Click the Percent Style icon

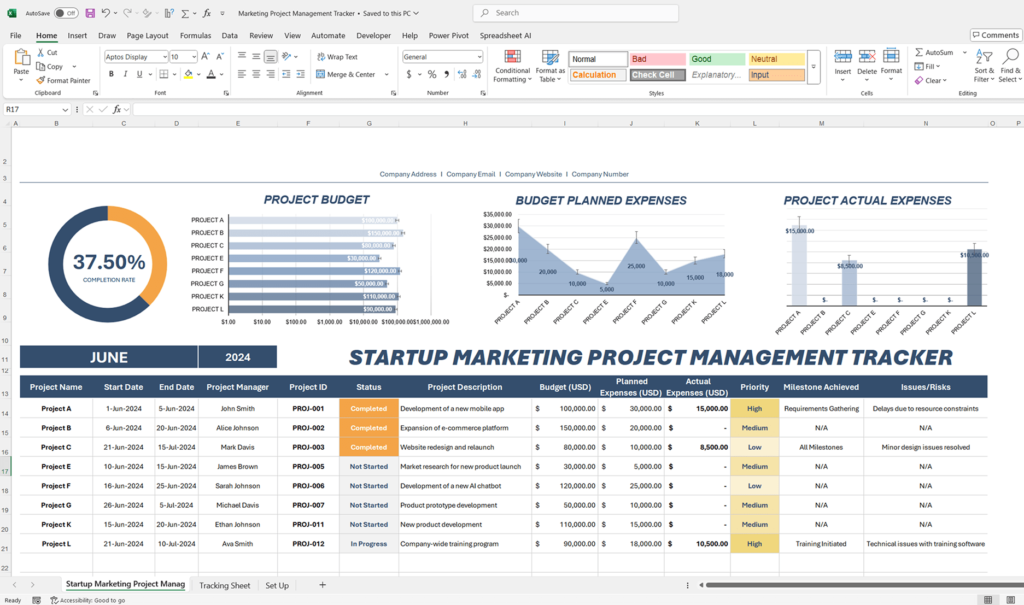(432, 74)
